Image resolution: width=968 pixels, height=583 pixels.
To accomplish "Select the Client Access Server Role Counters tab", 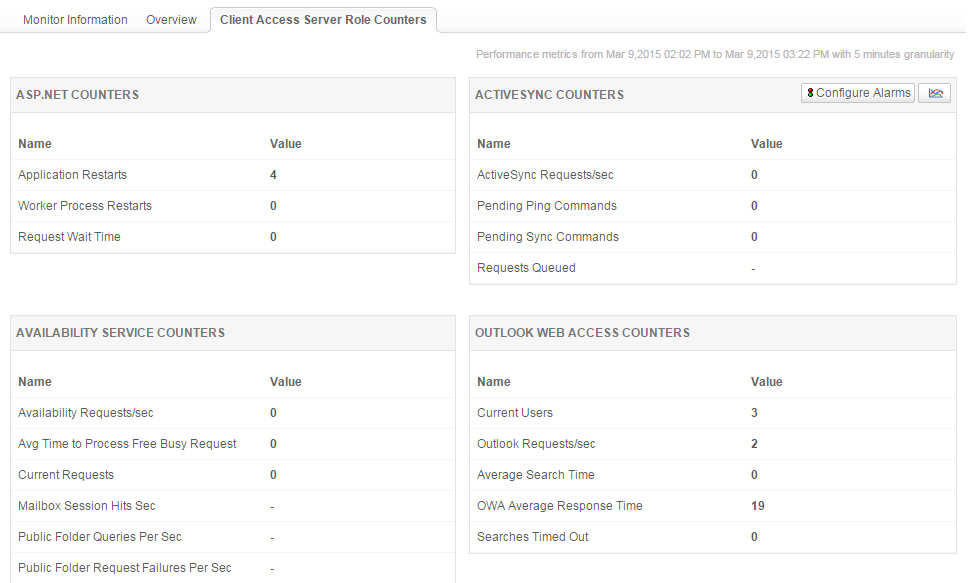I will pos(323,20).
